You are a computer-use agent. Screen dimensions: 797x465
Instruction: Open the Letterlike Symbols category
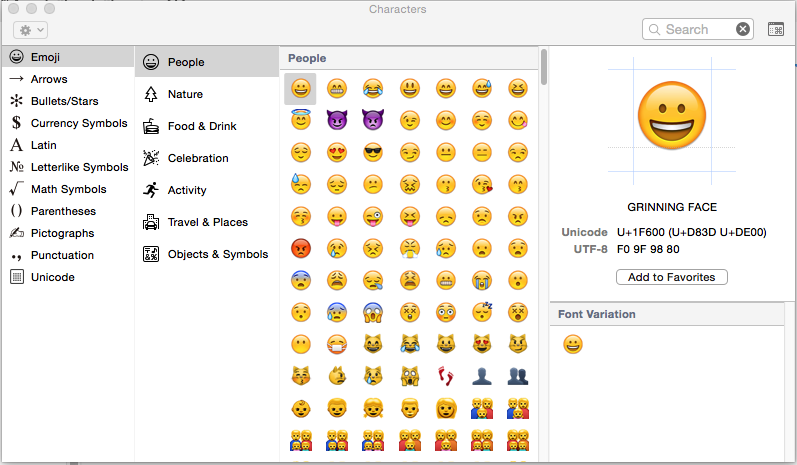[x=68, y=167]
